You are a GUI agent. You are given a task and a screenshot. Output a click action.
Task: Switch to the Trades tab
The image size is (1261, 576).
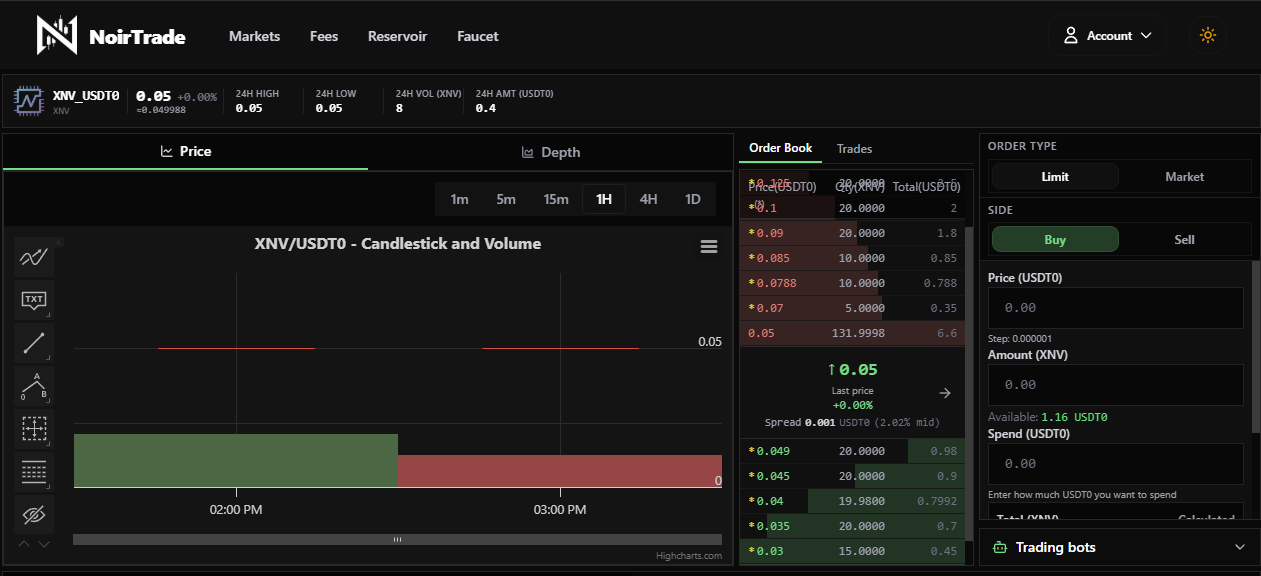855,148
